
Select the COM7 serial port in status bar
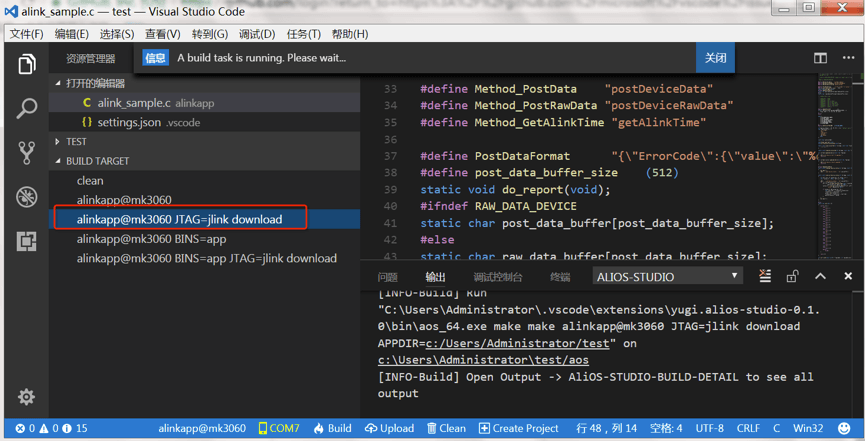(279, 428)
